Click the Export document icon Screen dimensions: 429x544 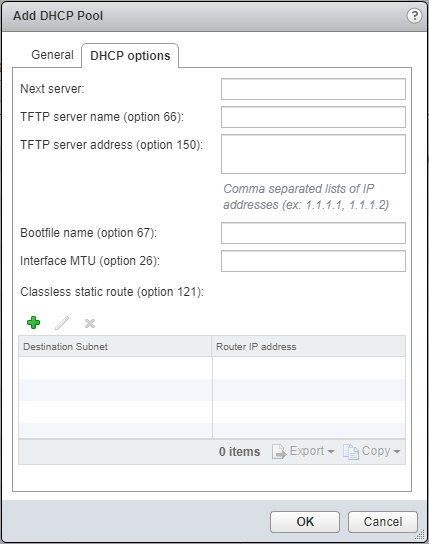point(279,452)
